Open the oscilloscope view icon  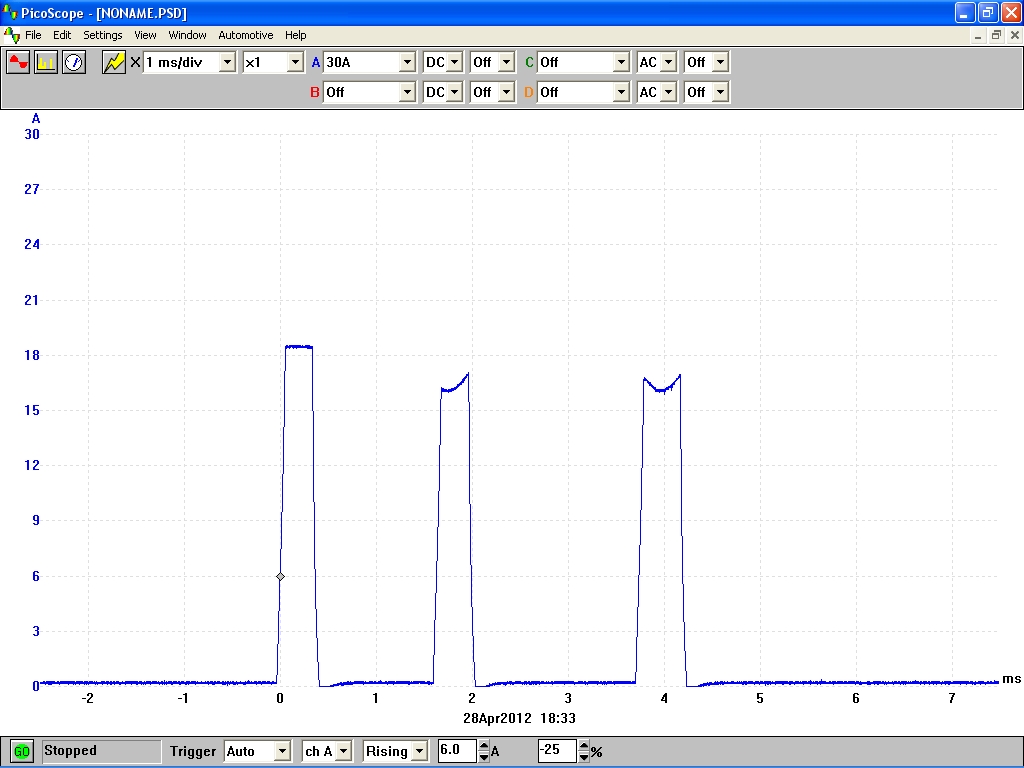(18, 62)
